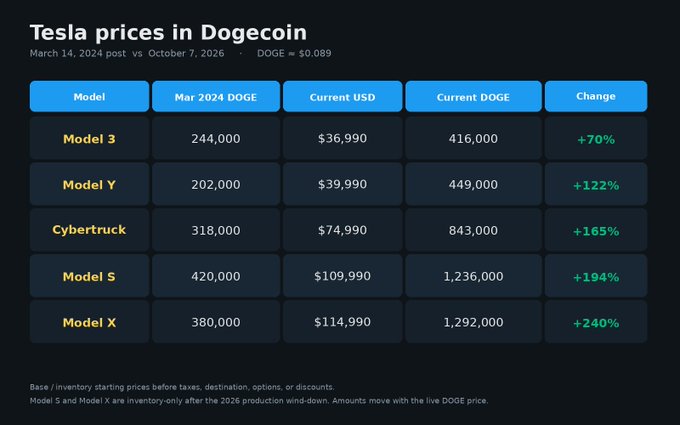Click the +165% Cybertruck change cell
Screen dimensions: 680x425
point(596,230)
